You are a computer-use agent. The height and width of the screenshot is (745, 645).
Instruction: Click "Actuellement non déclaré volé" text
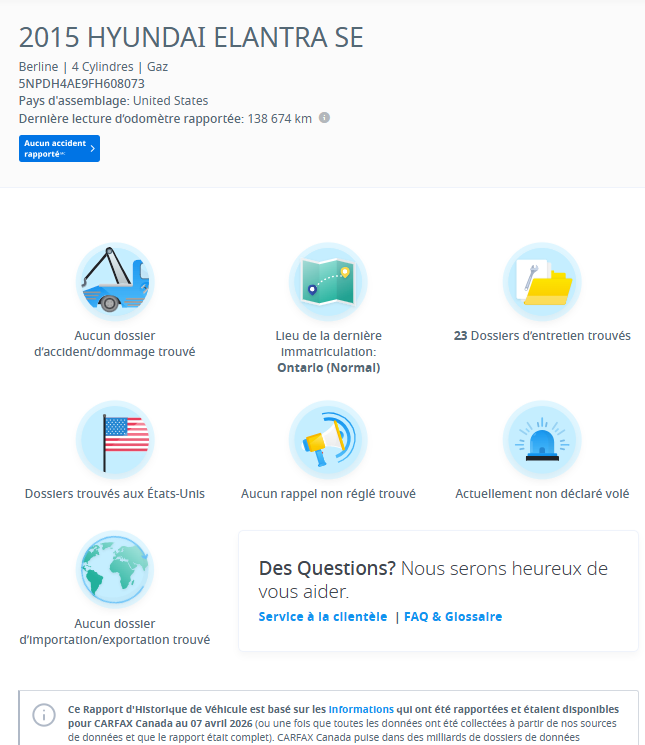[x=542, y=494]
